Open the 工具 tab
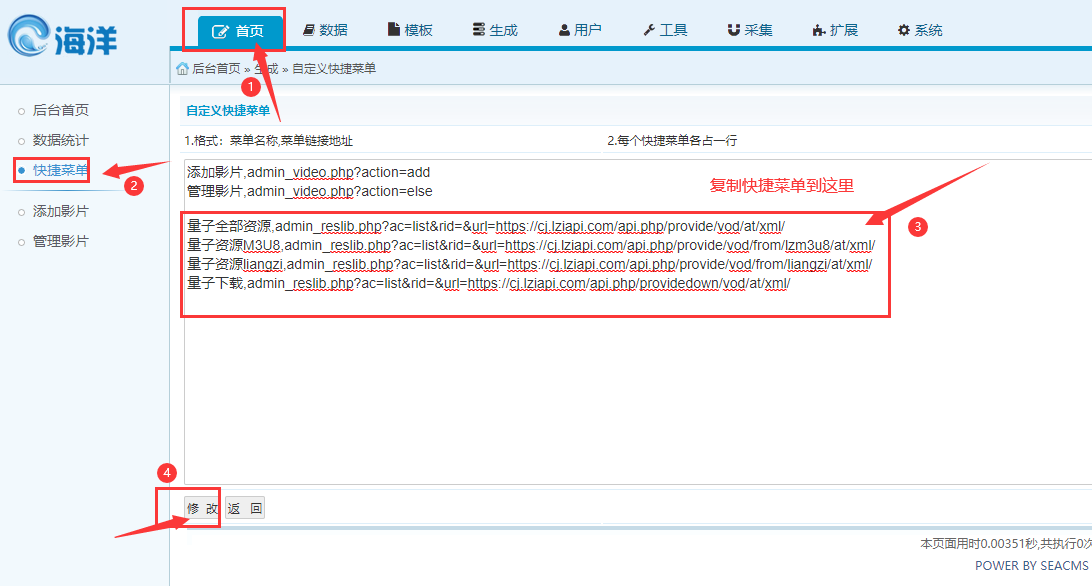Viewport: 1092px width, 586px height. (x=666, y=30)
